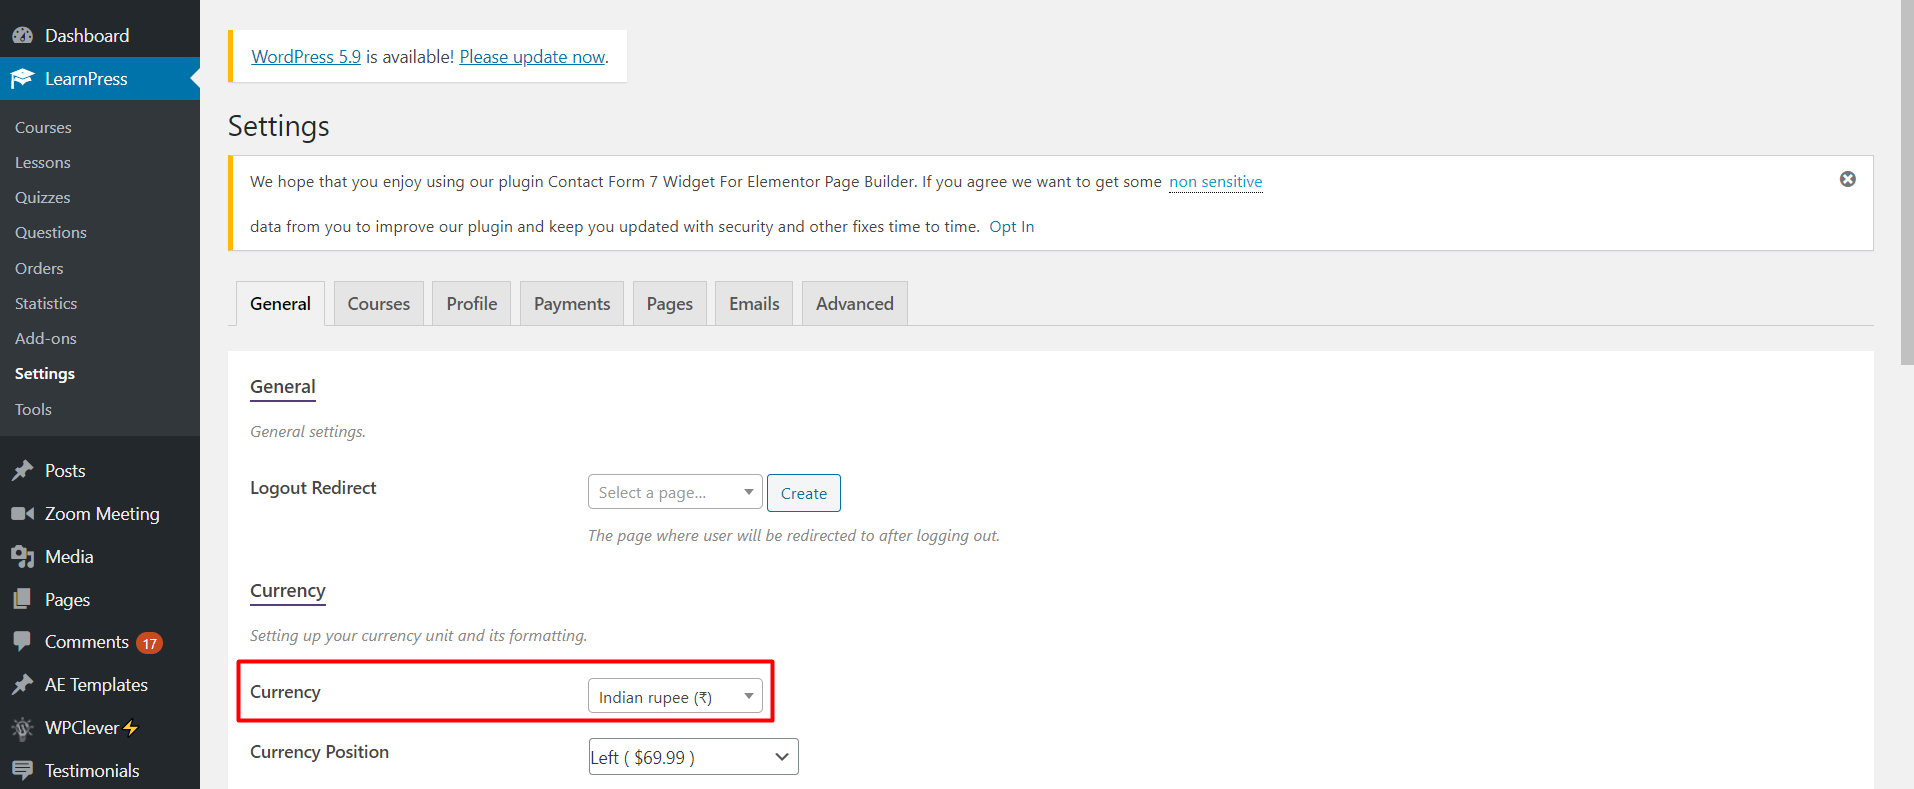The image size is (1914, 789).
Task: Switch to the Pages settings tab
Action: click(x=670, y=303)
